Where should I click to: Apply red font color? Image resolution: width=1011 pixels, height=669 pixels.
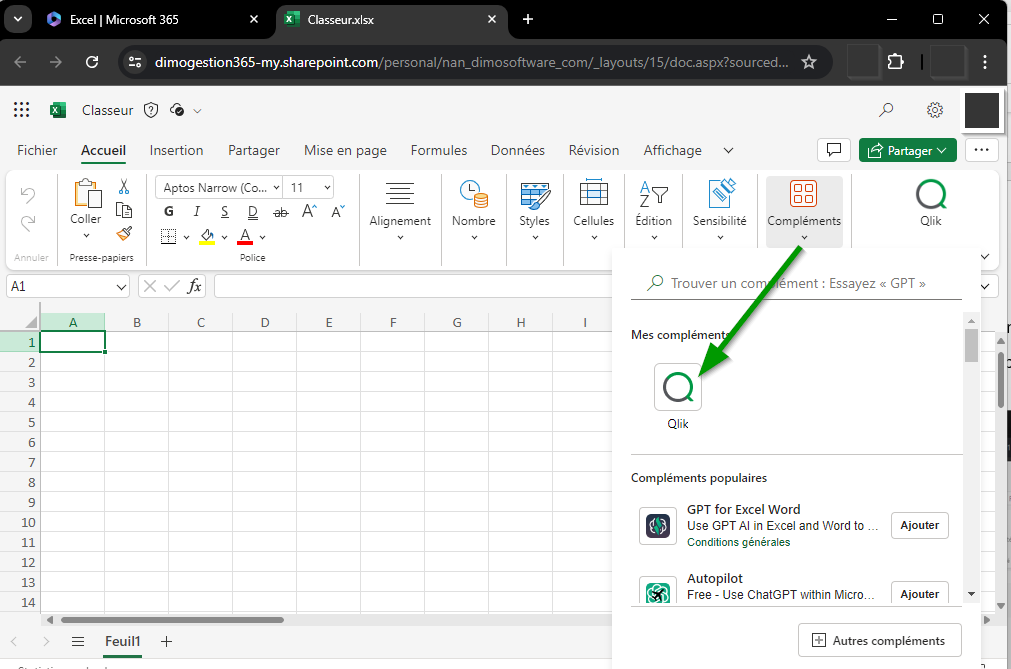[245, 237]
